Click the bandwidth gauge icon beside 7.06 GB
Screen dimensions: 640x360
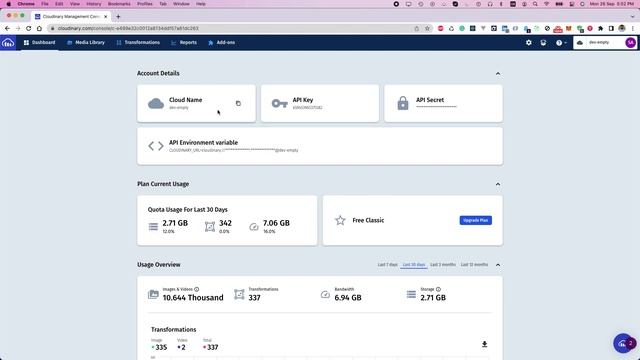[x=254, y=227]
